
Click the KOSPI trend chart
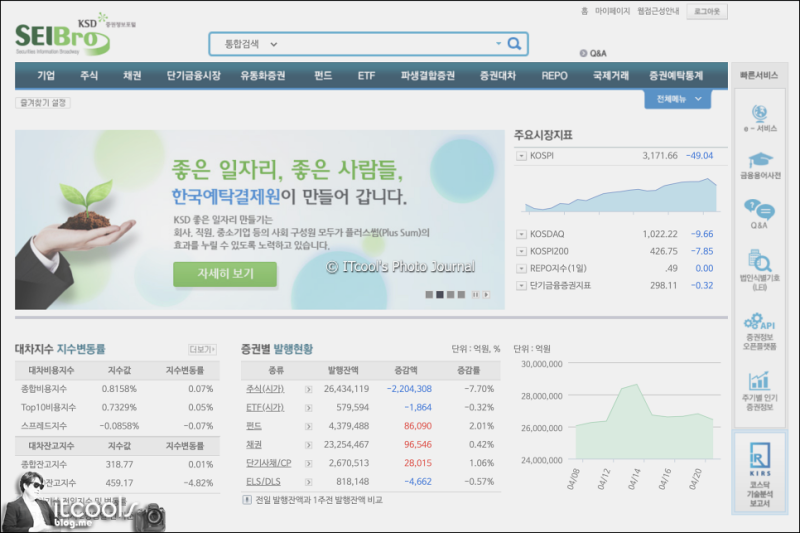(620, 194)
